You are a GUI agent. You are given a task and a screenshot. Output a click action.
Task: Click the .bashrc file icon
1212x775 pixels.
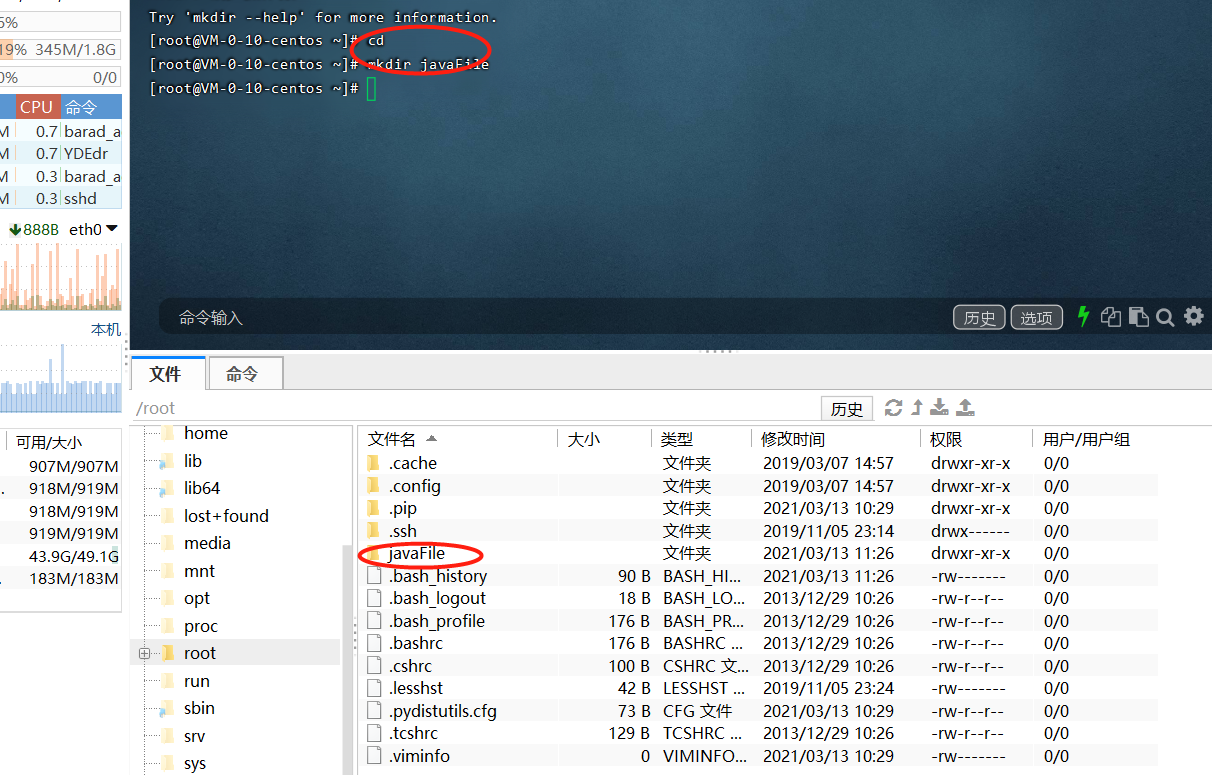tap(374, 643)
